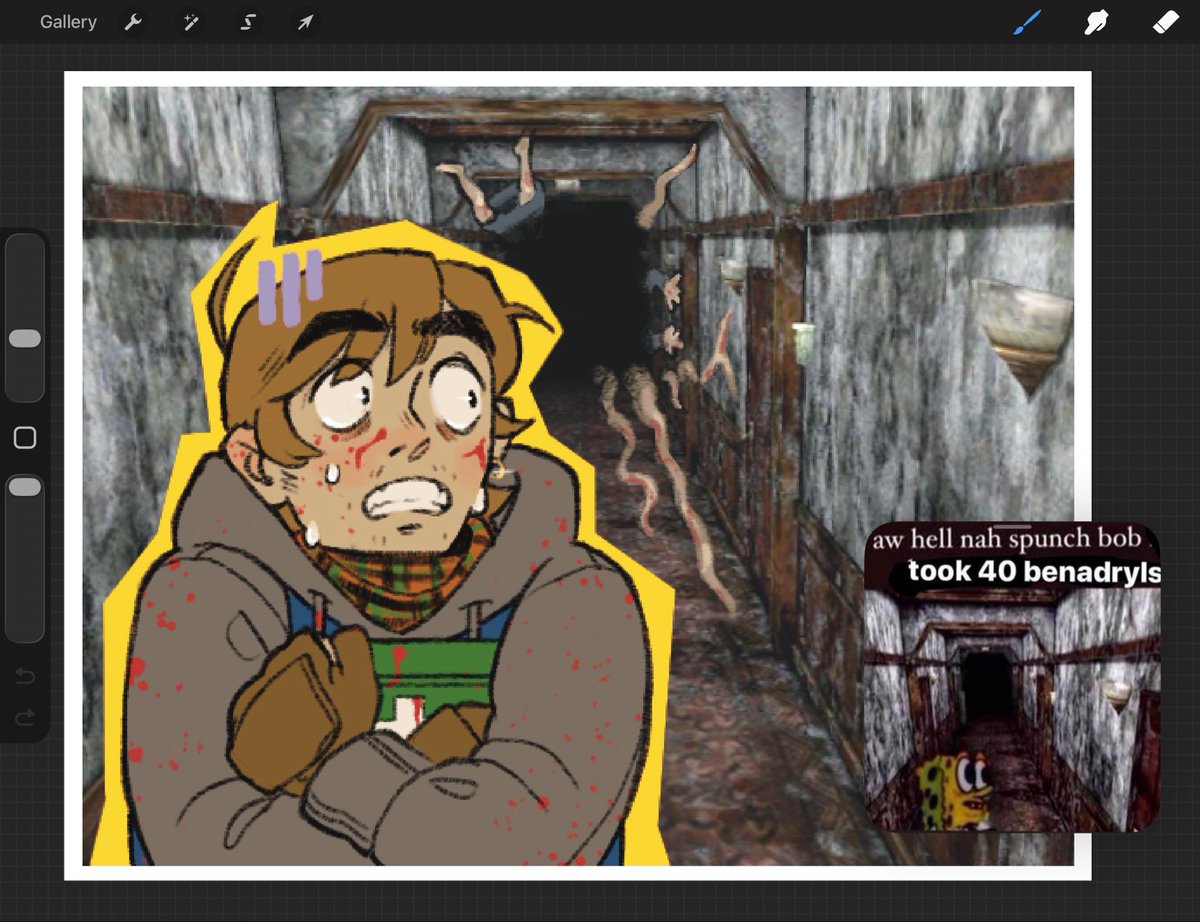Select the Selection S tool
The height and width of the screenshot is (922, 1200).
[x=247, y=22]
